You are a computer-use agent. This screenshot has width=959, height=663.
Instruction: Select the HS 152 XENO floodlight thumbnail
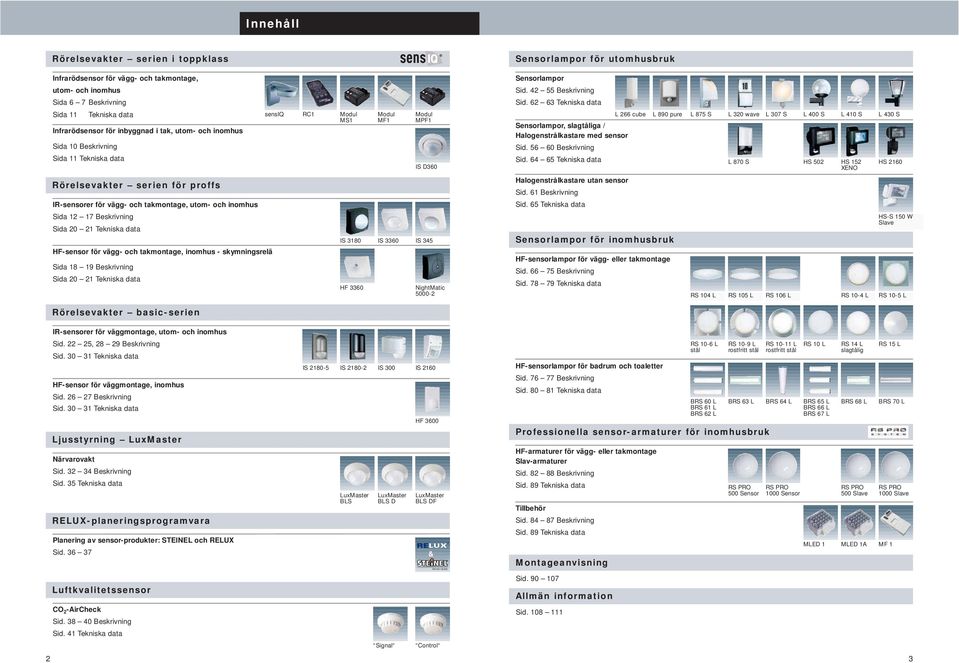coord(858,140)
